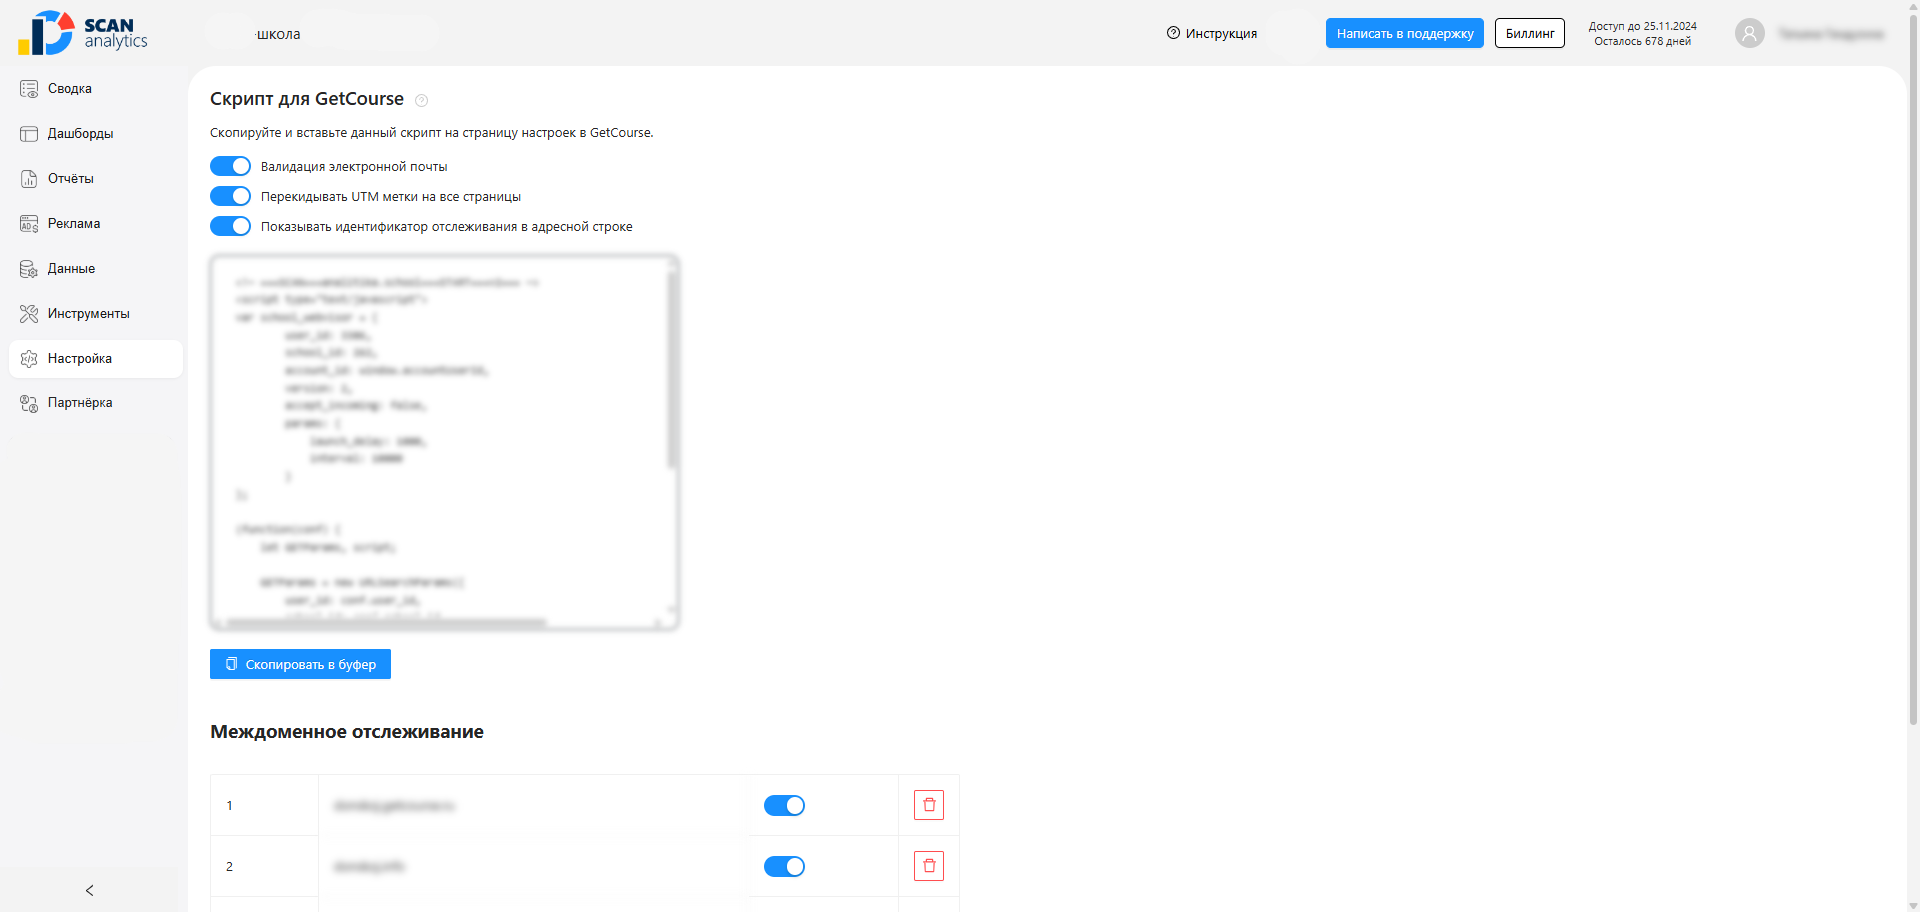Screen dimensions: 1920x912
Task: Toggle Перекидывать UTM метки switch
Action: coord(230,196)
